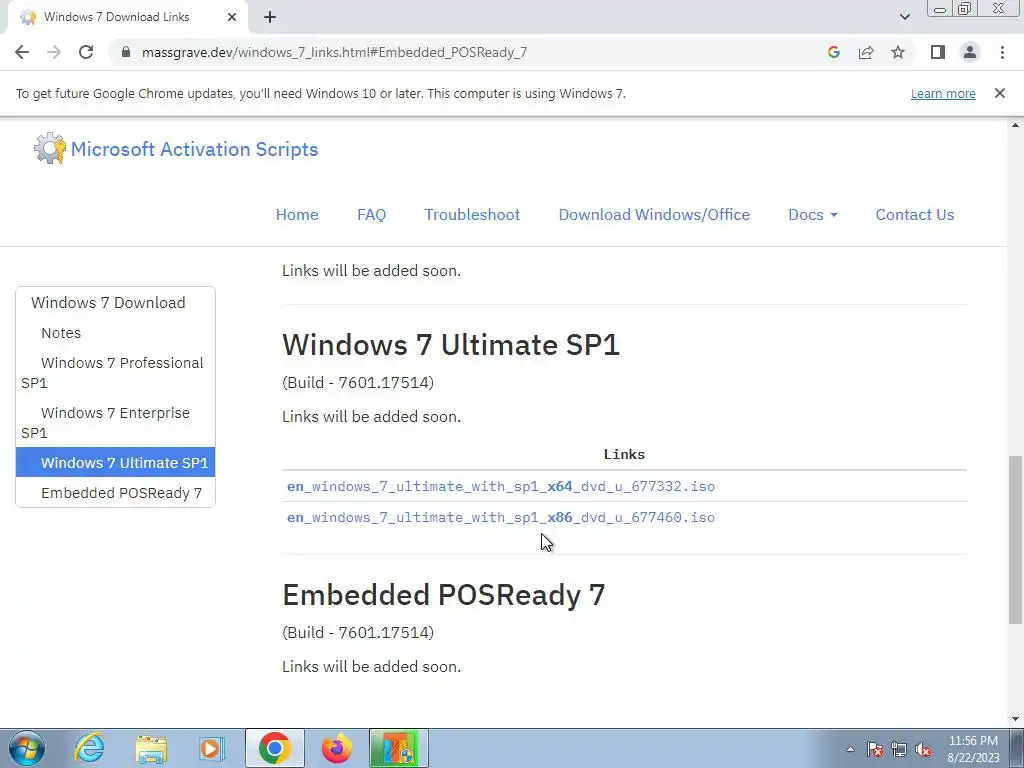This screenshot has width=1024, height=768.
Task: Click the scrollbar down arrow
Action: (x=1016, y=719)
